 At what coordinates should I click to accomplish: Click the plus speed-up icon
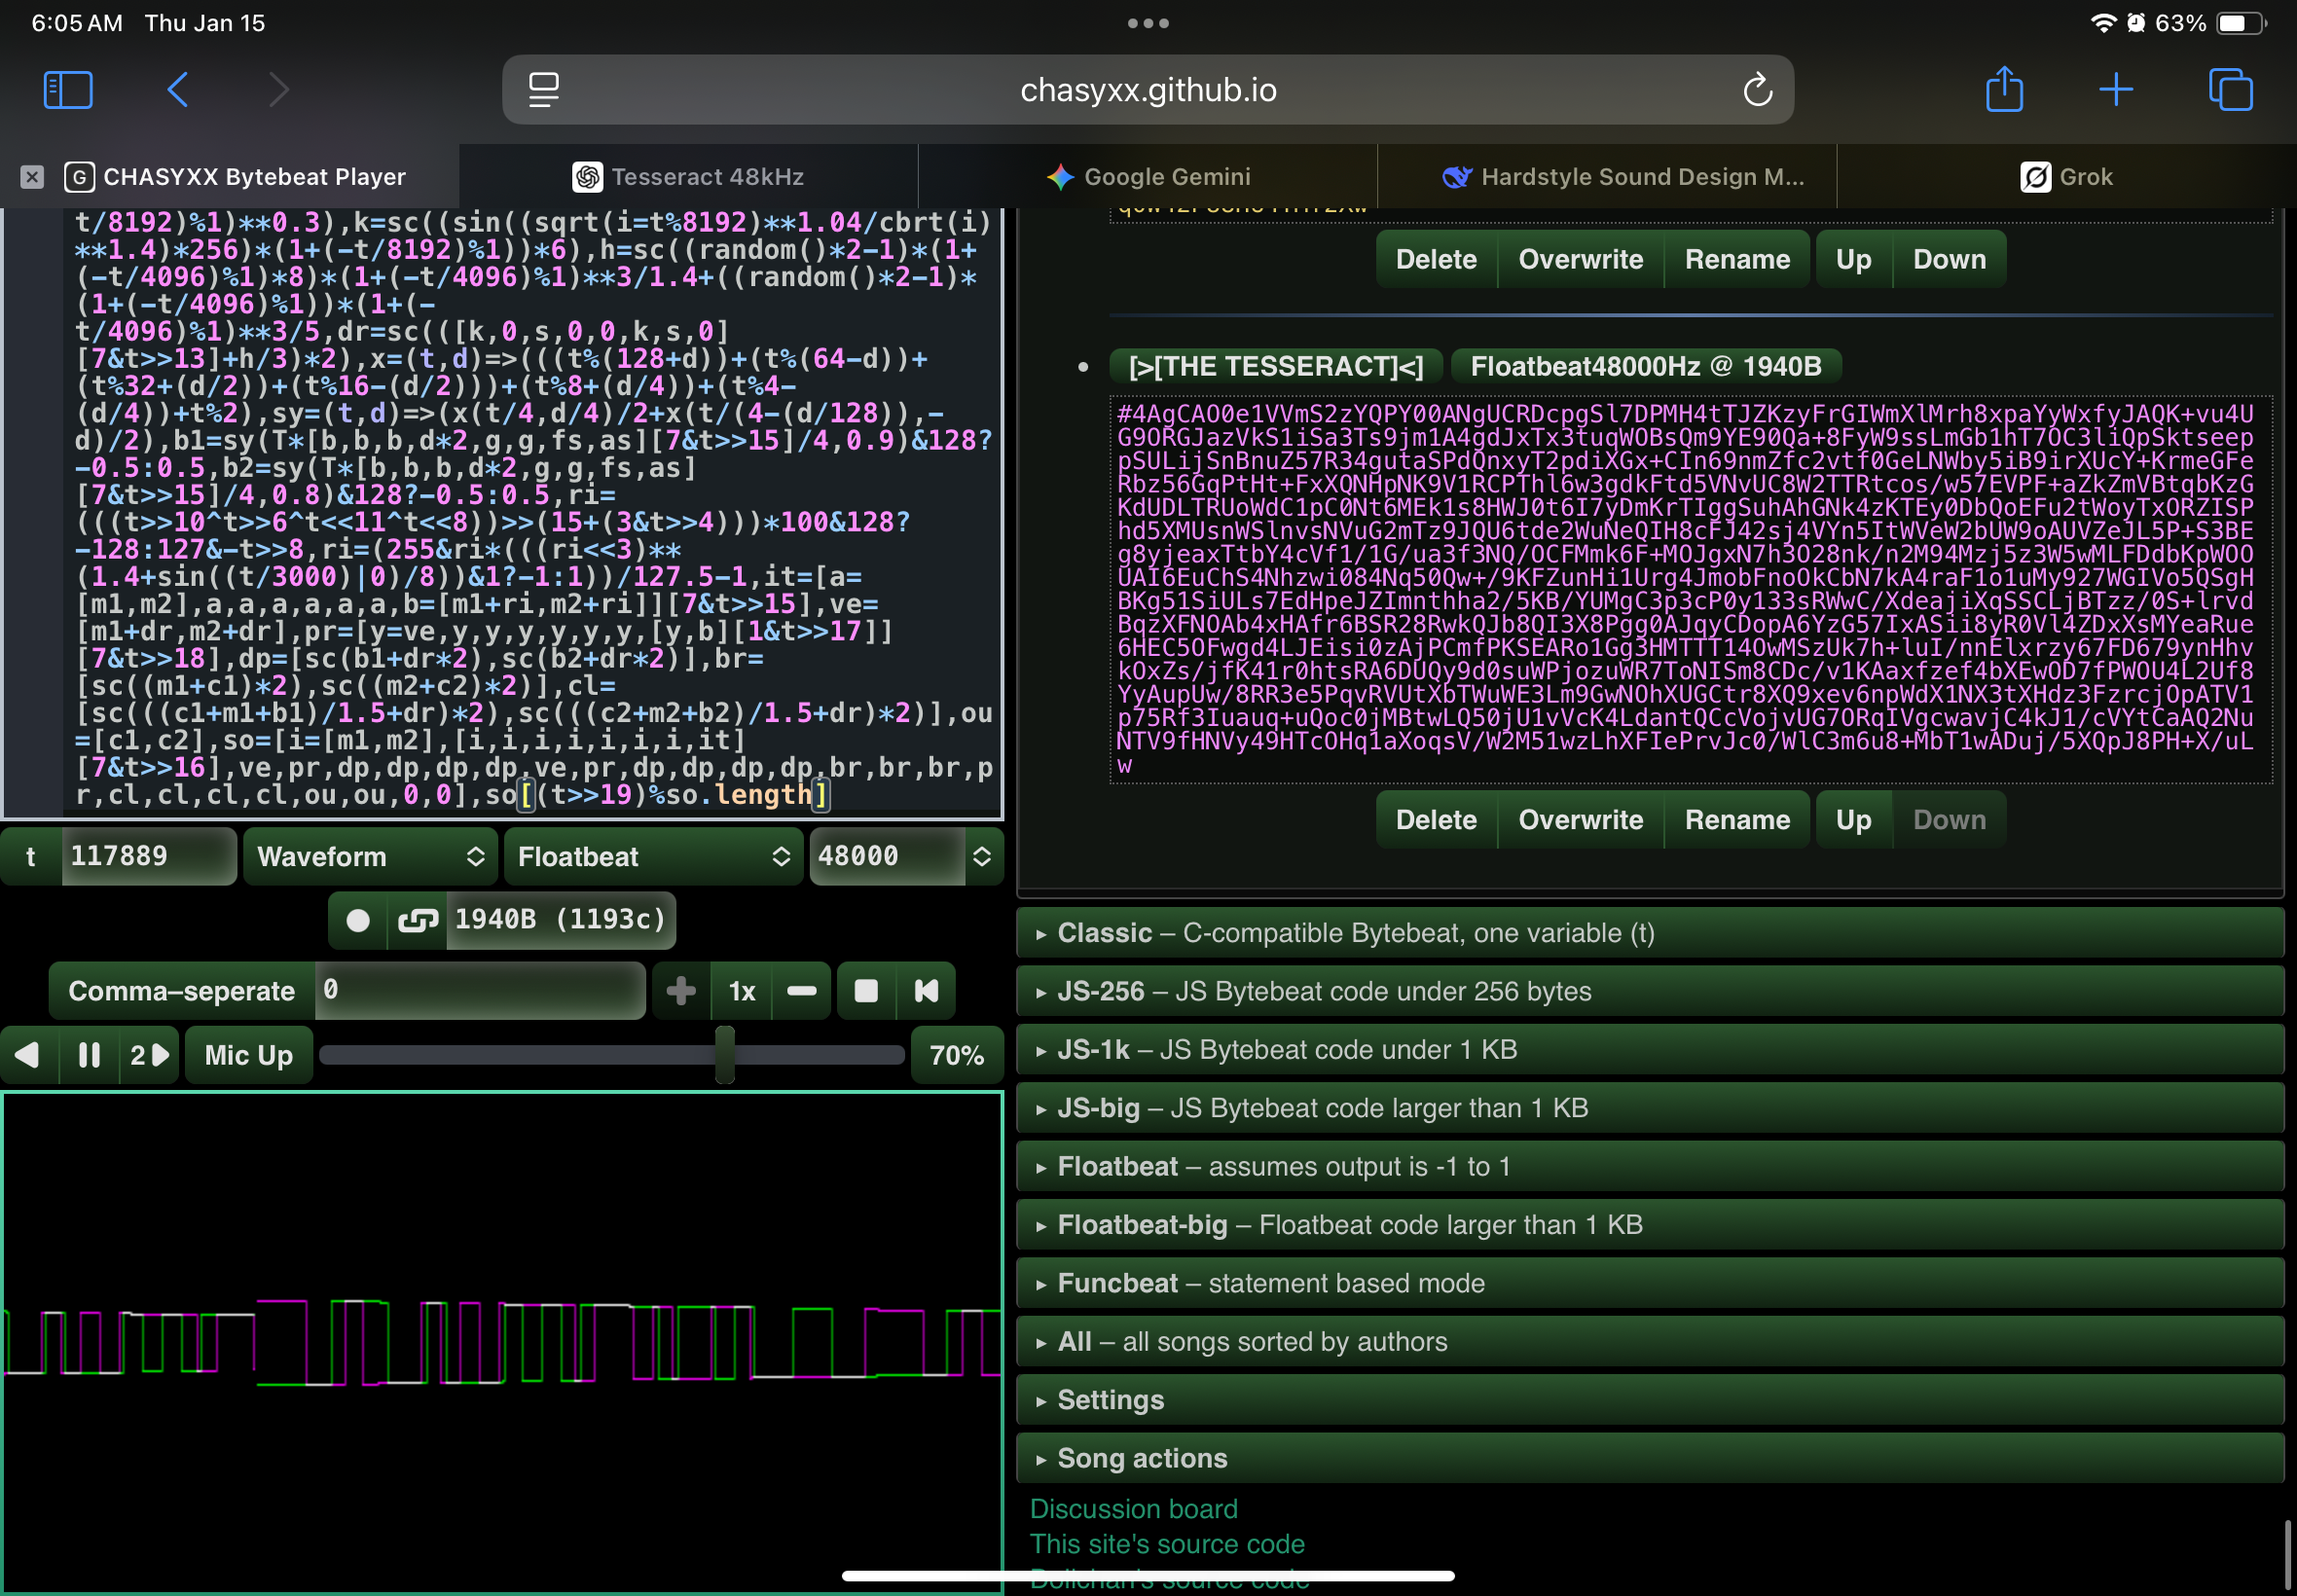coord(681,991)
